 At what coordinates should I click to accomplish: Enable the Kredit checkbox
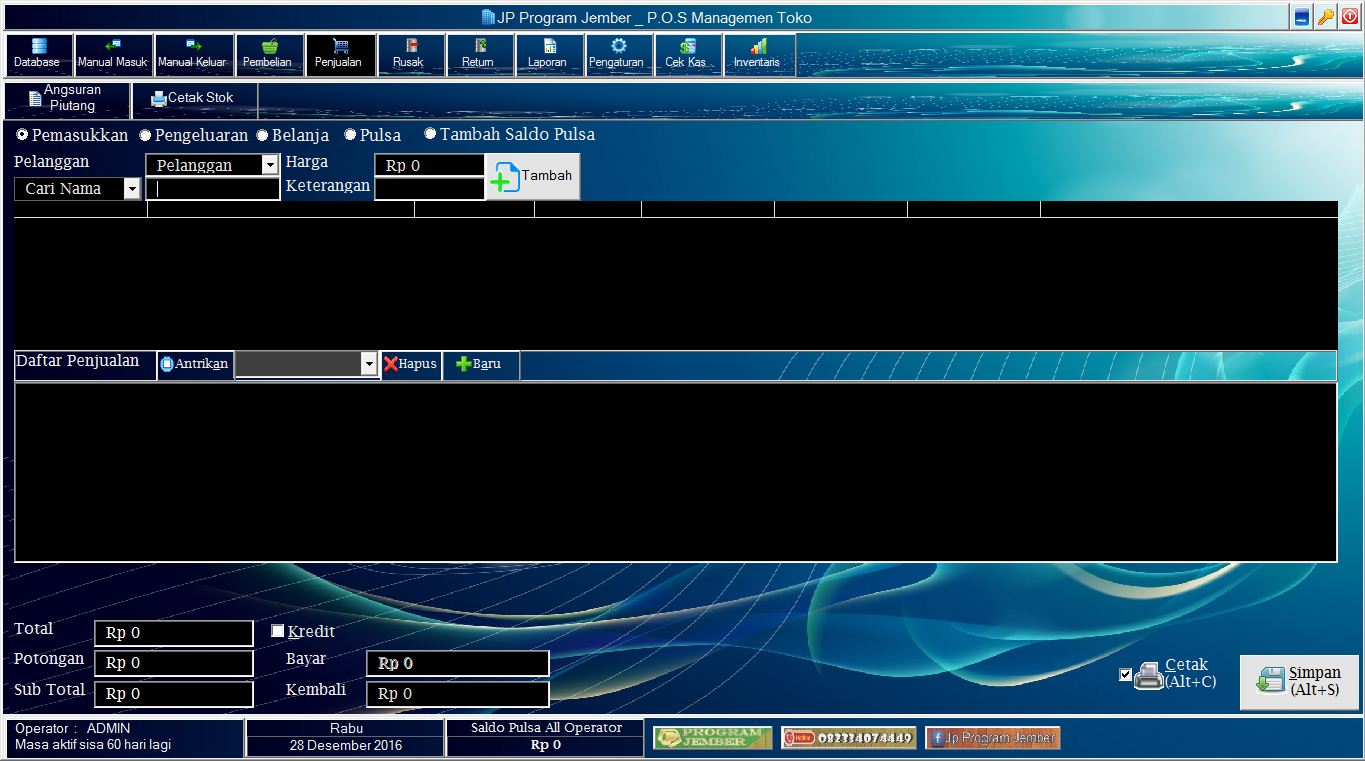(277, 630)
